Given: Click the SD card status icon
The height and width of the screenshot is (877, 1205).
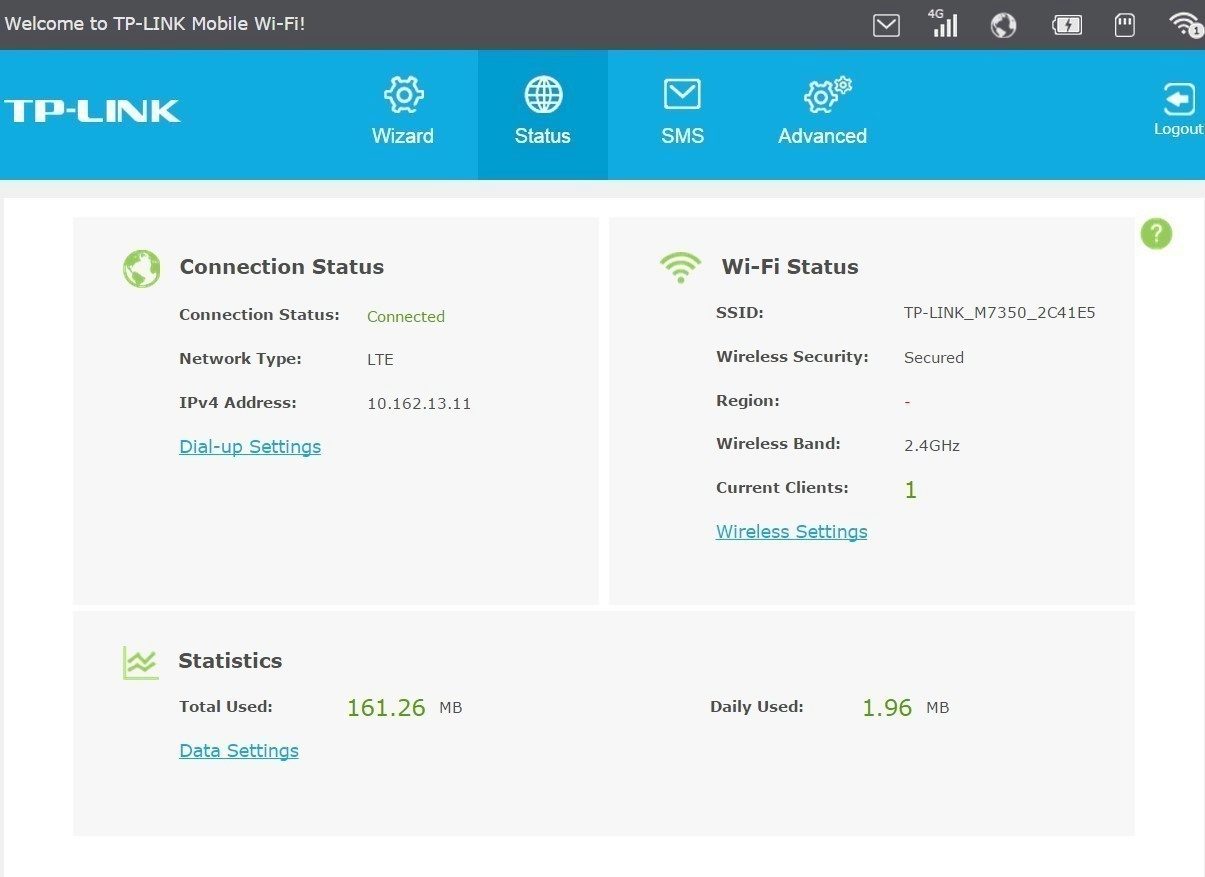Looking at the screenshot, I should (1125, 25).
